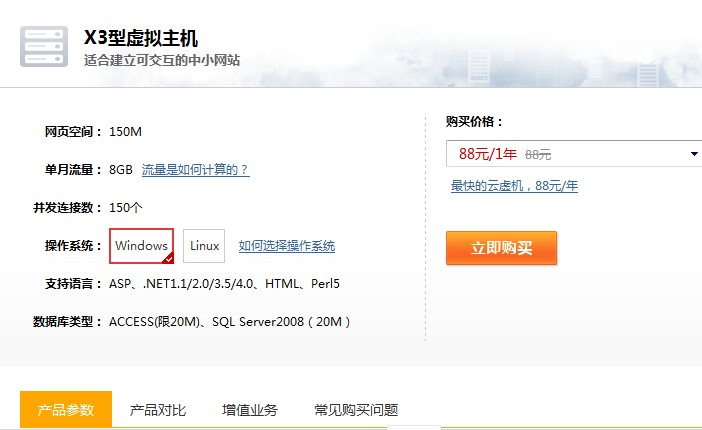Switch to the 产品对比 tab
Viewport: 702px width, 430px height.
158,410
